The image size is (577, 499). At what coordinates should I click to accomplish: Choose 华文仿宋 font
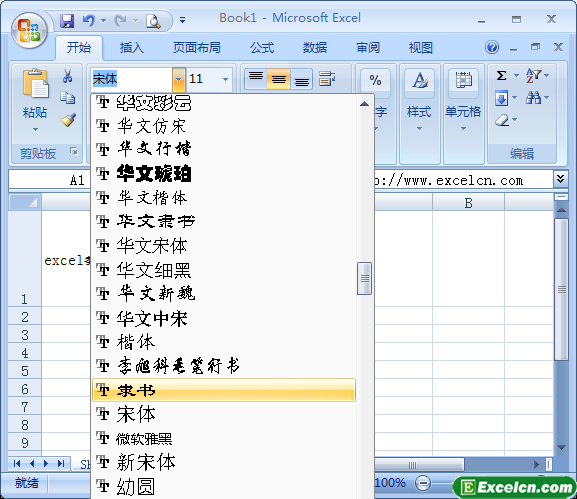click(x=224, y=126)
